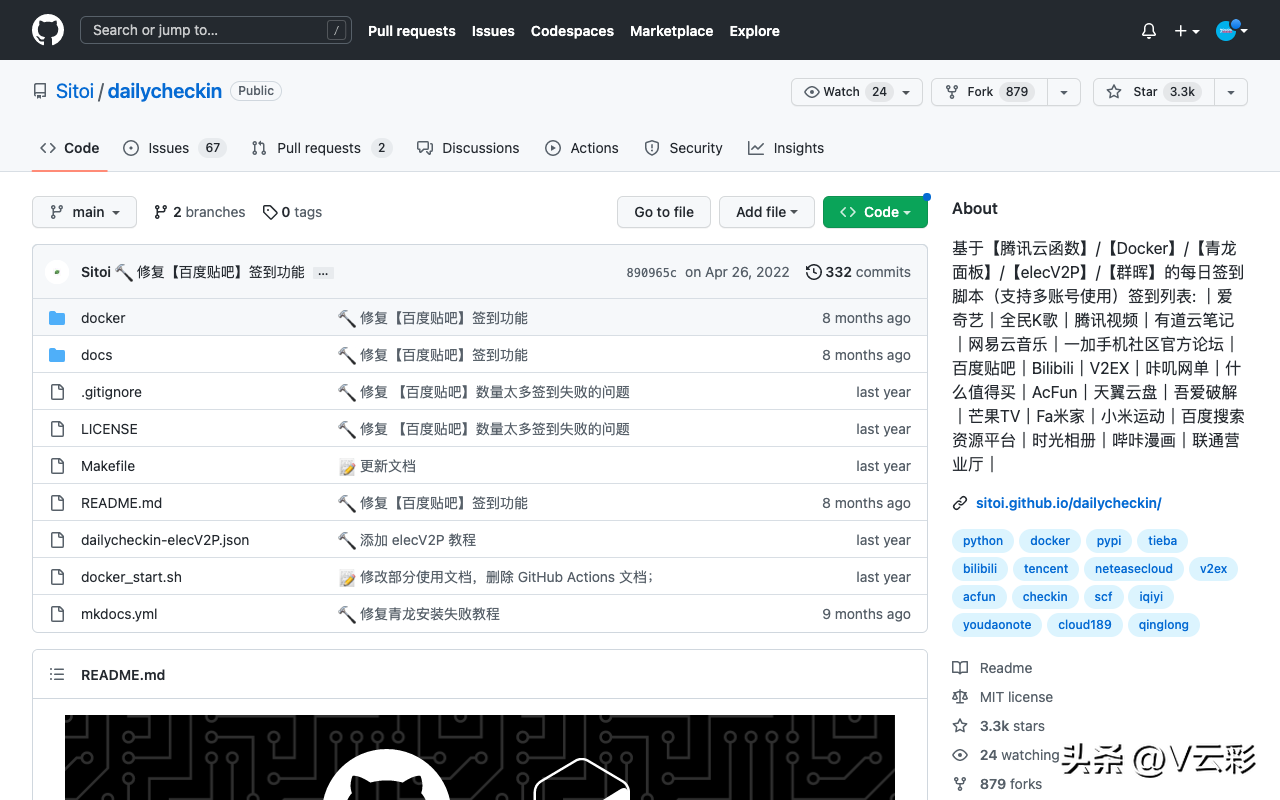Open the Insights tab
1280x800 pixels.
[x=786, y=148]
